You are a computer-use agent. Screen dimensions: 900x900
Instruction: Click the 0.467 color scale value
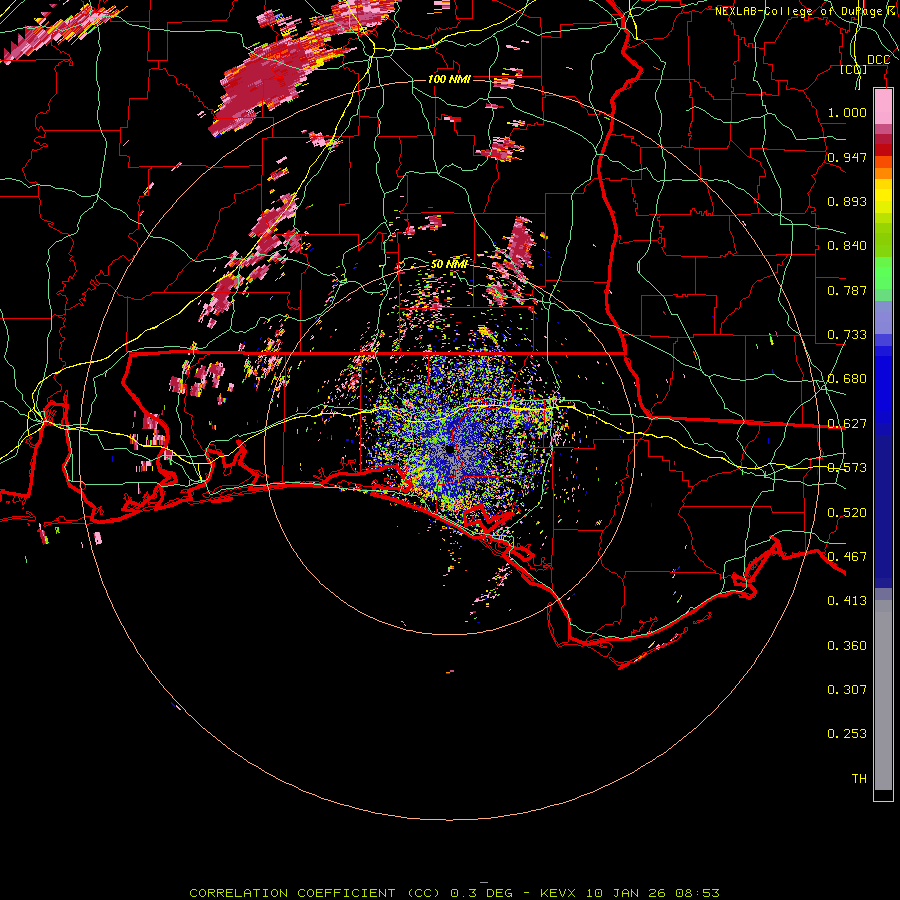847,557
